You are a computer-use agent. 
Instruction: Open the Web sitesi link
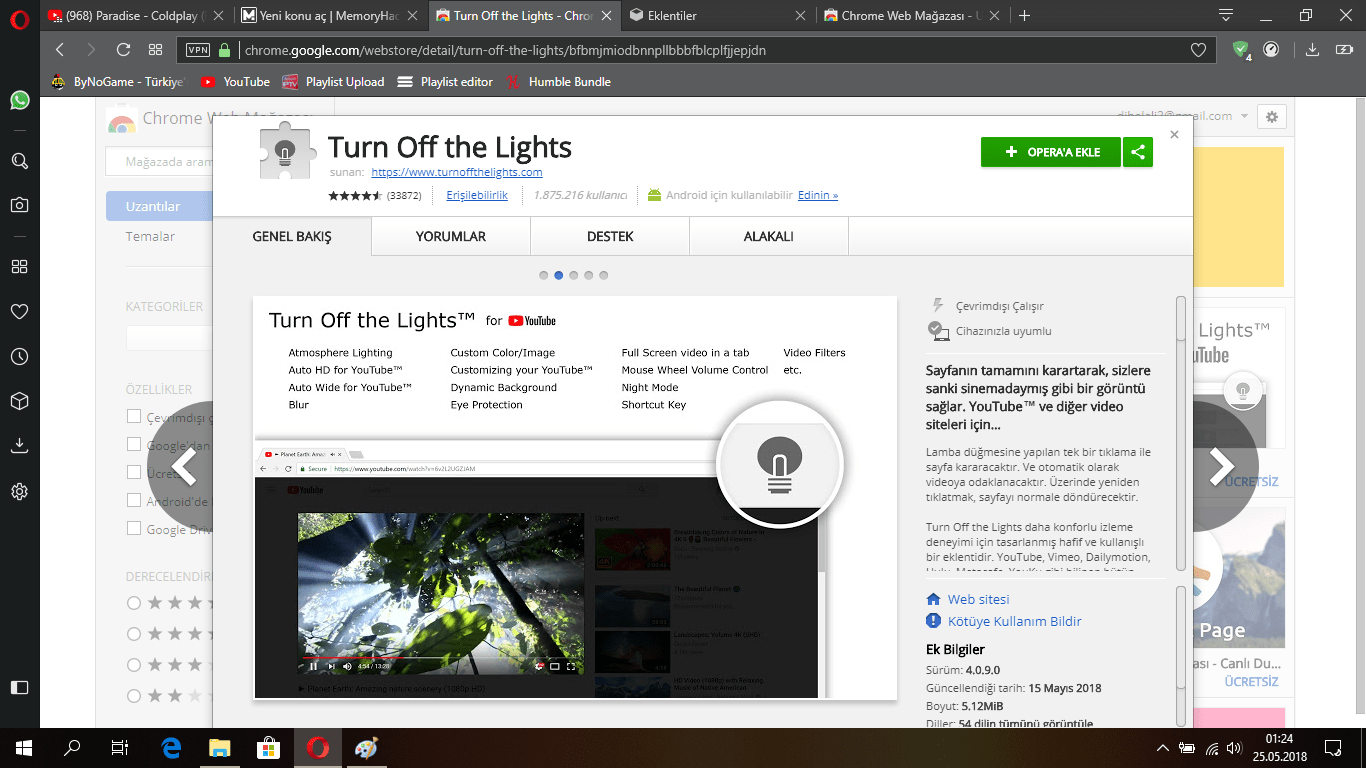point(979,599)
